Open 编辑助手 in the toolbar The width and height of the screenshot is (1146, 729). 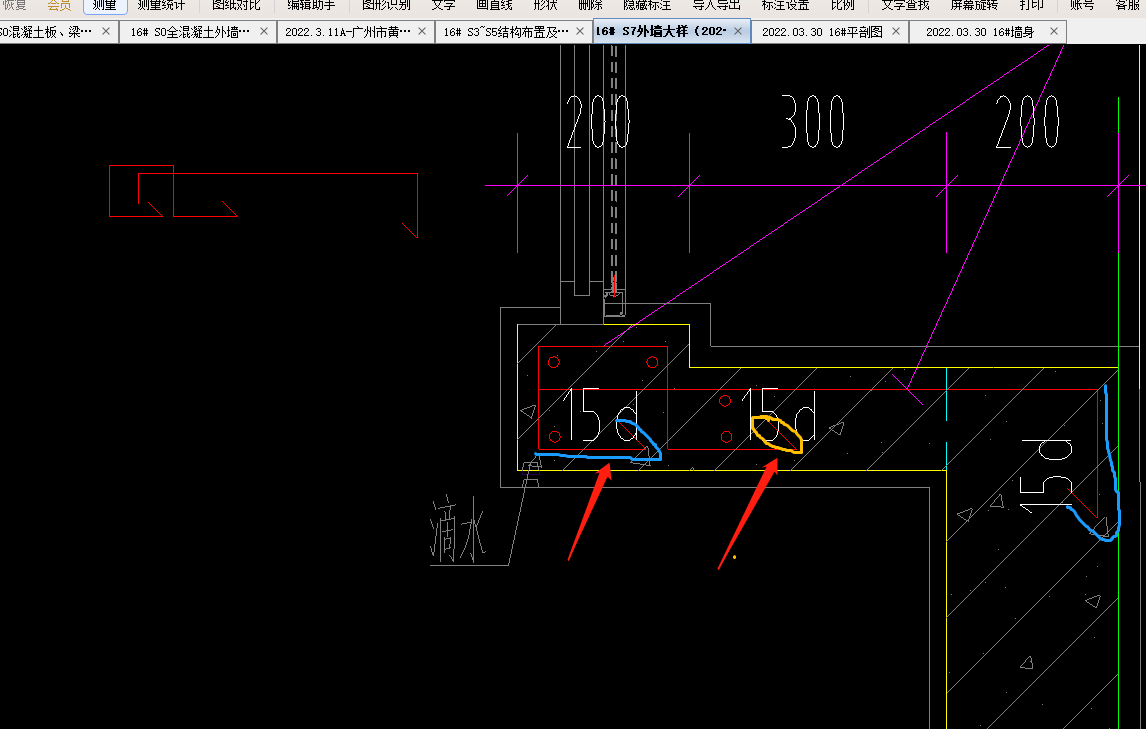pos(311,5)
